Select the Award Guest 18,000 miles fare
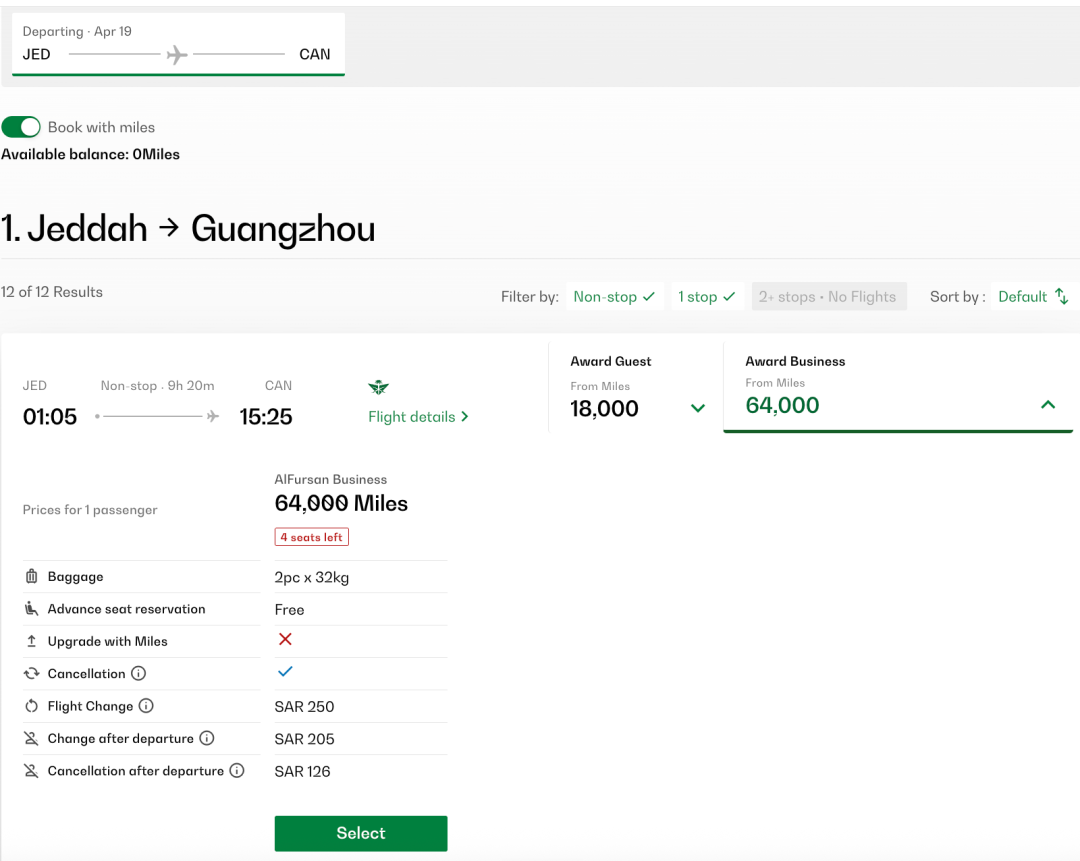The height and width of the screenshot is (861, 1080). coord(636,388)
